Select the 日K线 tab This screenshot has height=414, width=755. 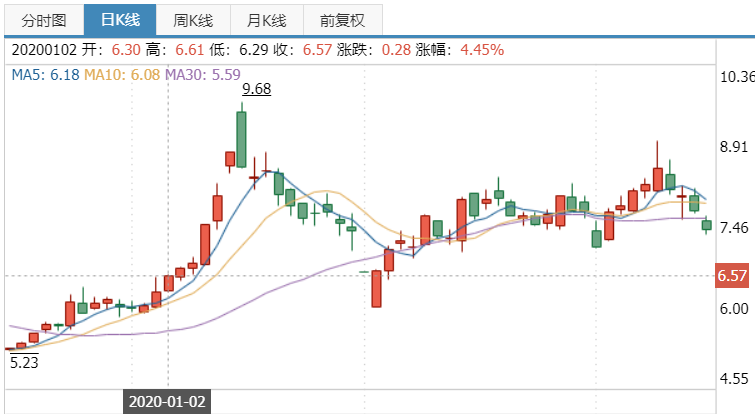tap(120, 20)
